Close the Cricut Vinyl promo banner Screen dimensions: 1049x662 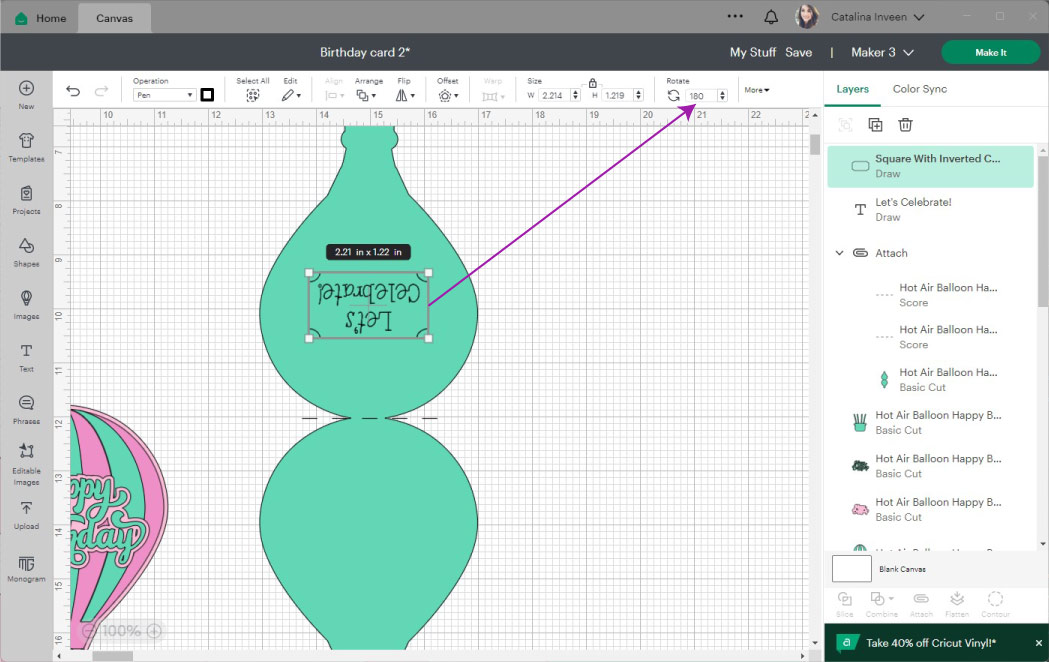[x=1038, y=643]
